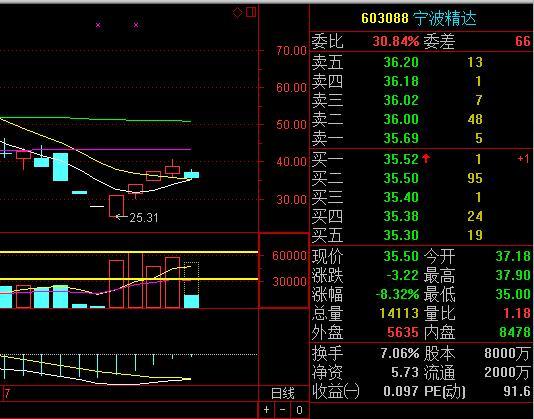Select stock title 603088 宁波精达
The width and height of the screenshot is (534, 419).
(x=419, y=18)
